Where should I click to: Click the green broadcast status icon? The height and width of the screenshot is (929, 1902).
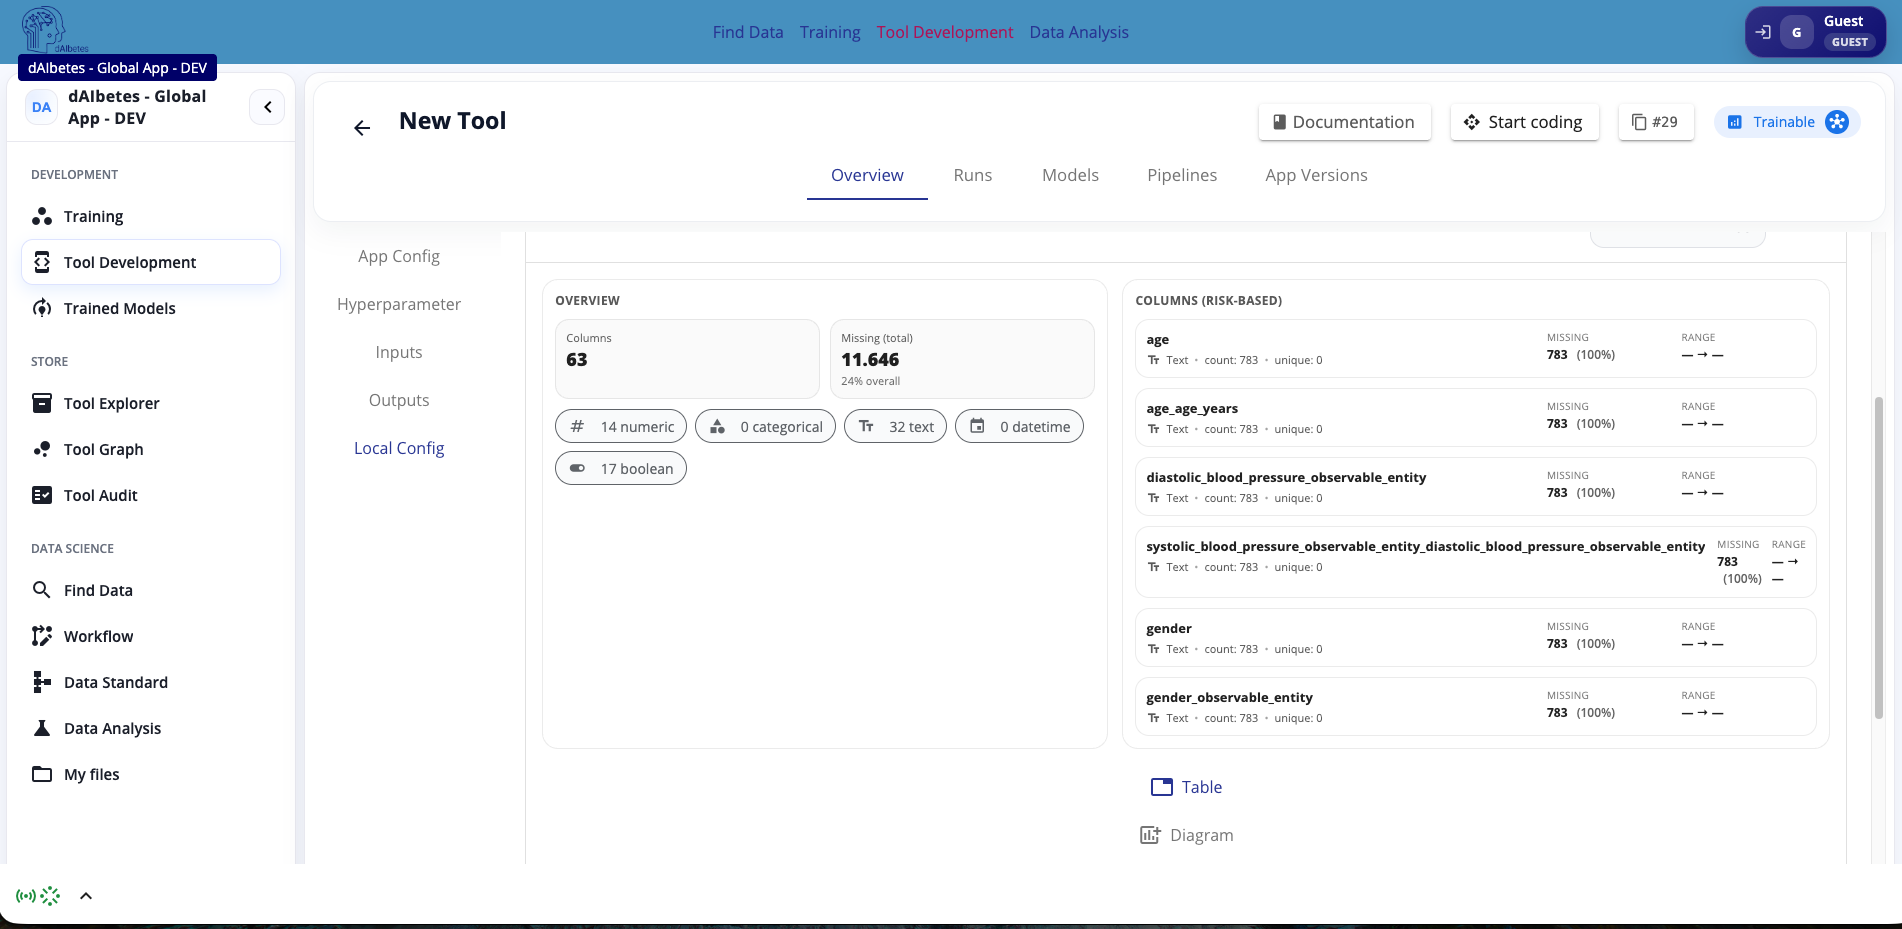click(x=26, y=896)
